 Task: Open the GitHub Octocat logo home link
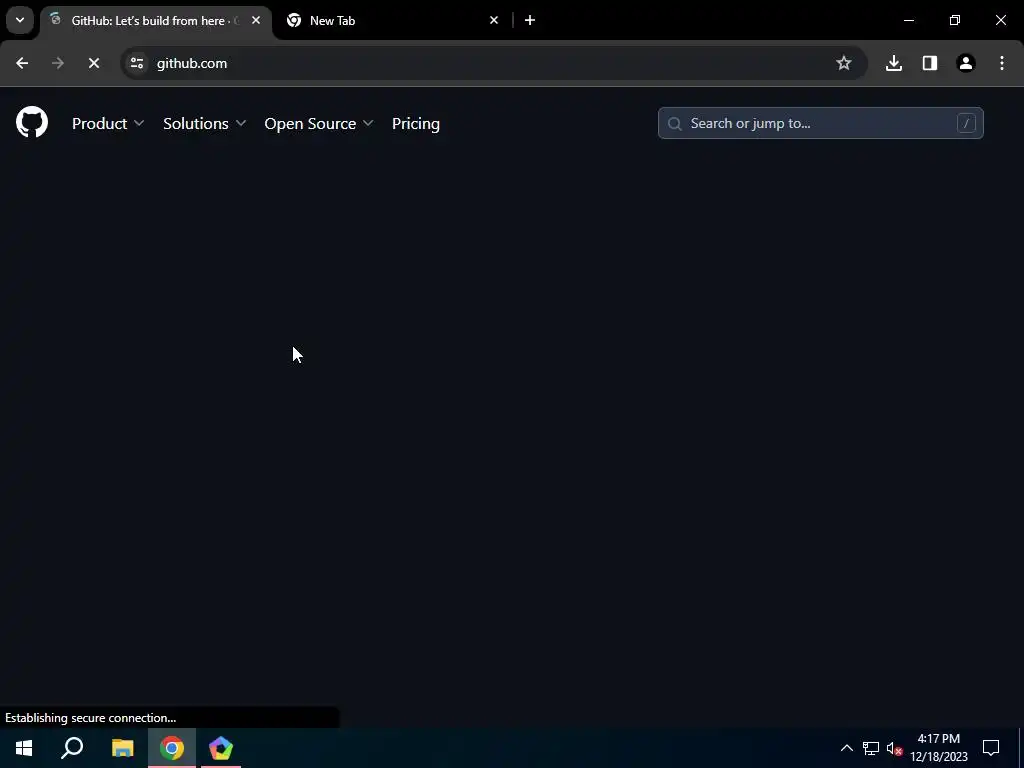[32, 122]
